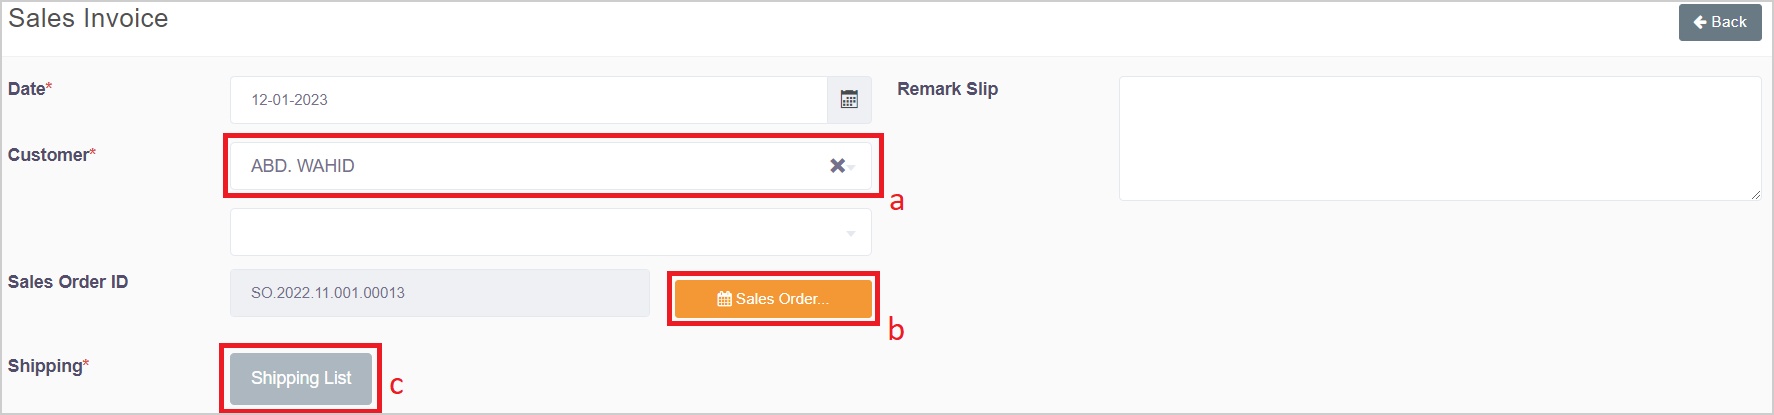Viewport: 1774px width, 415px height.
Task: Click the Sales Order ID label
Action: [68, 282]
